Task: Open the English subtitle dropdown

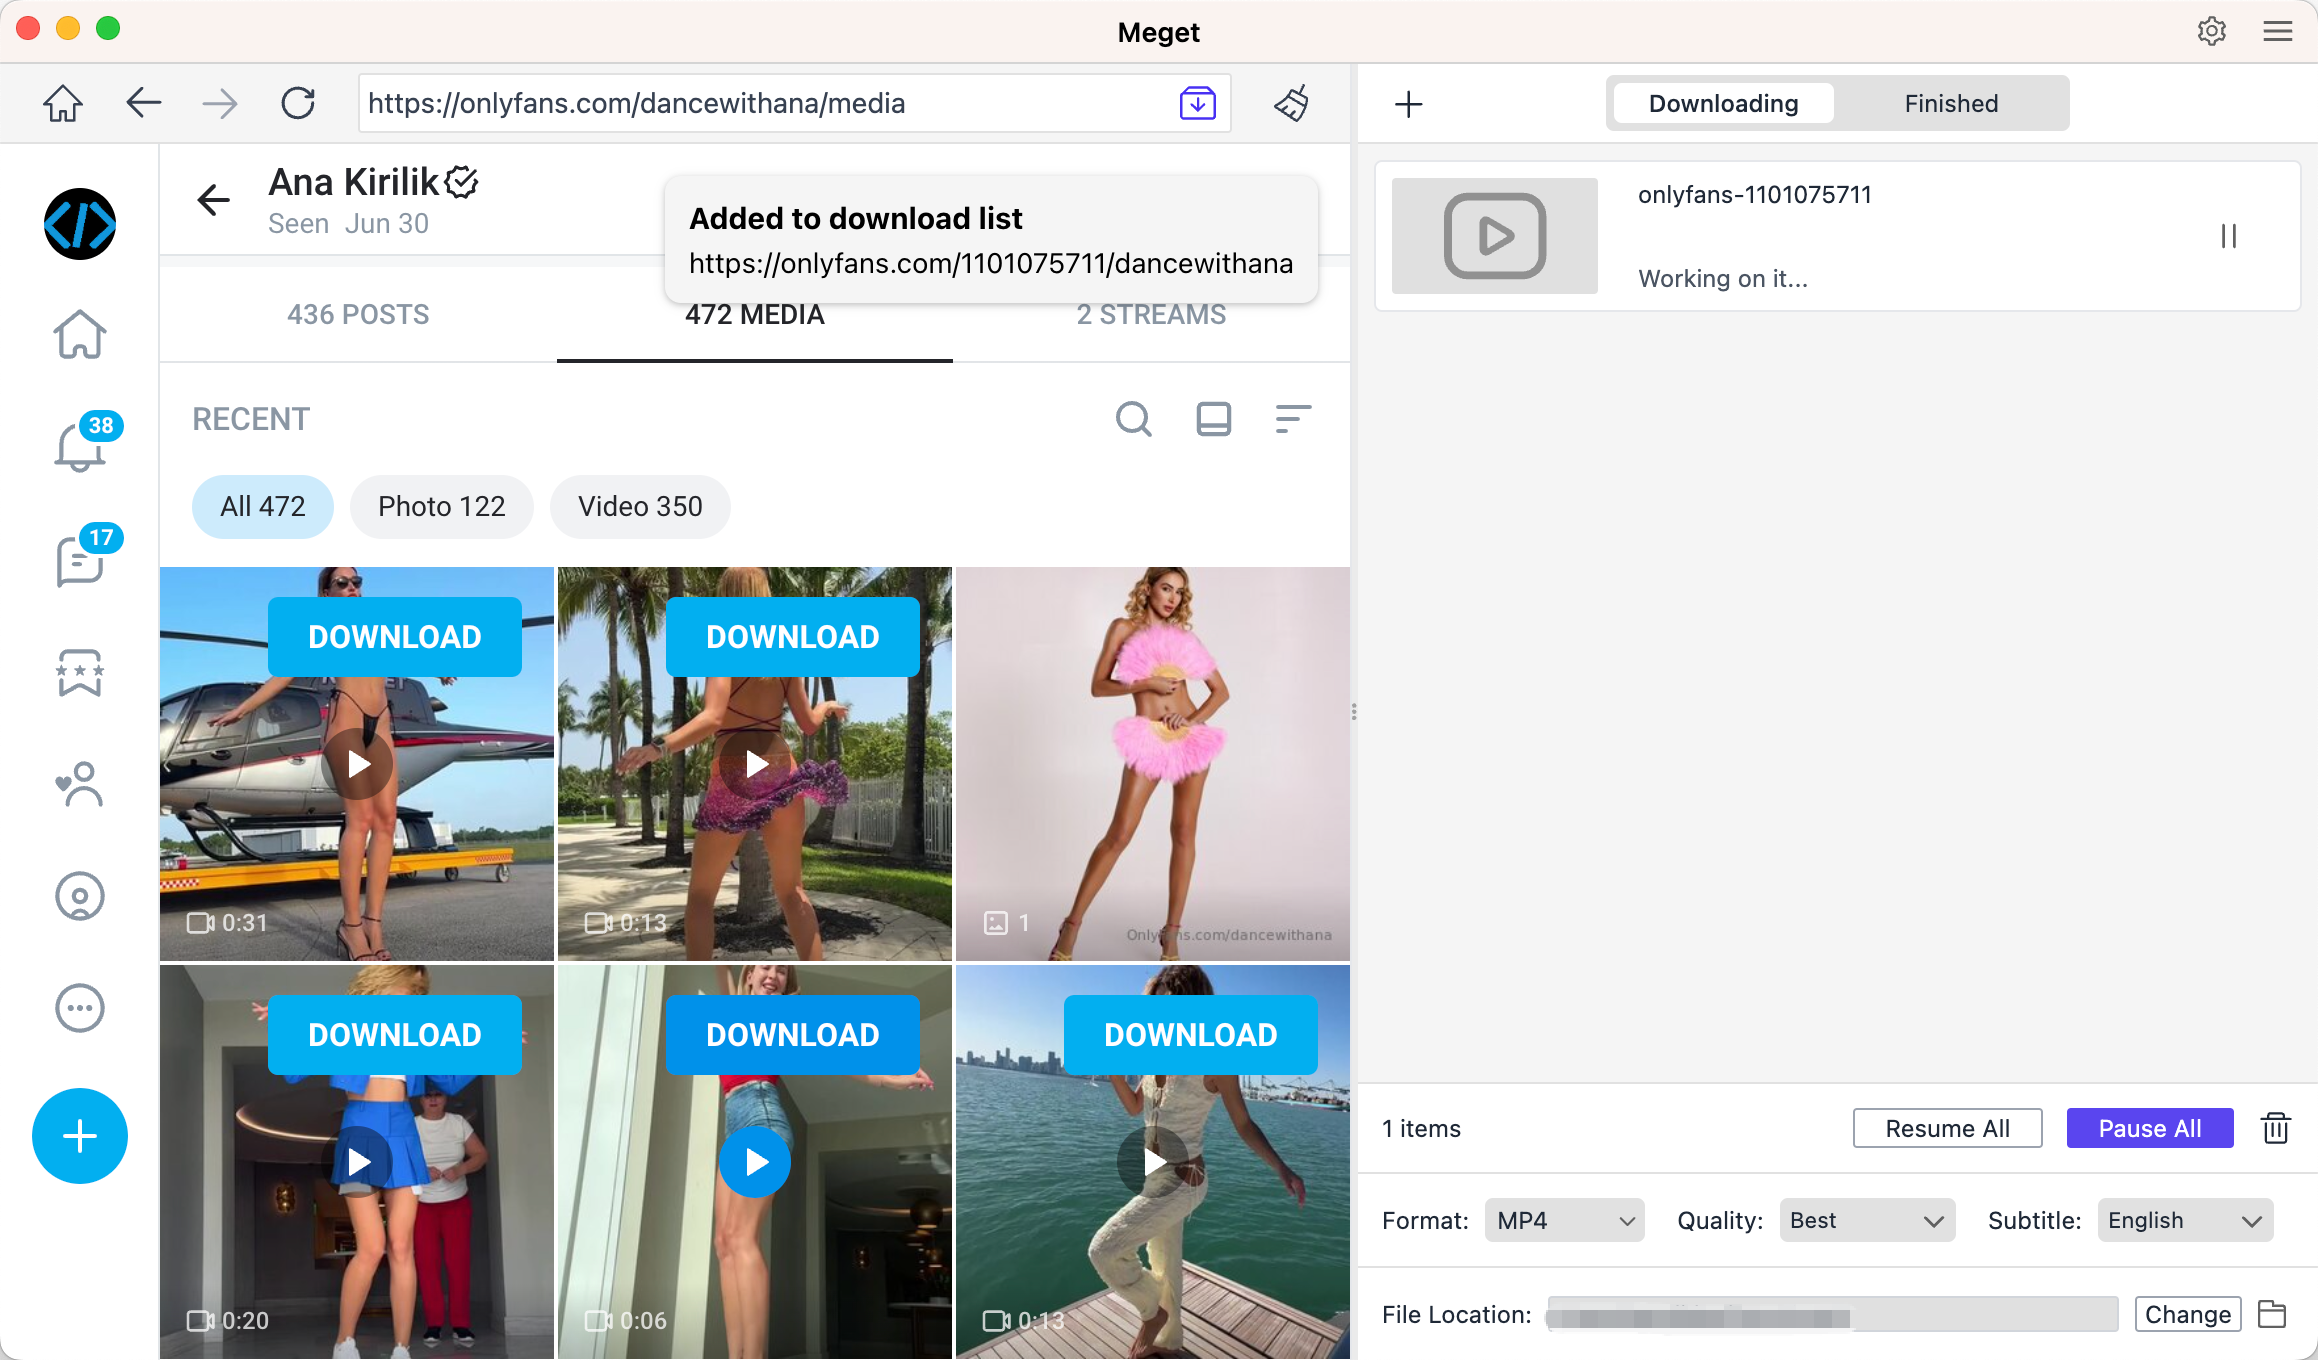Action: point(2184,1220)
